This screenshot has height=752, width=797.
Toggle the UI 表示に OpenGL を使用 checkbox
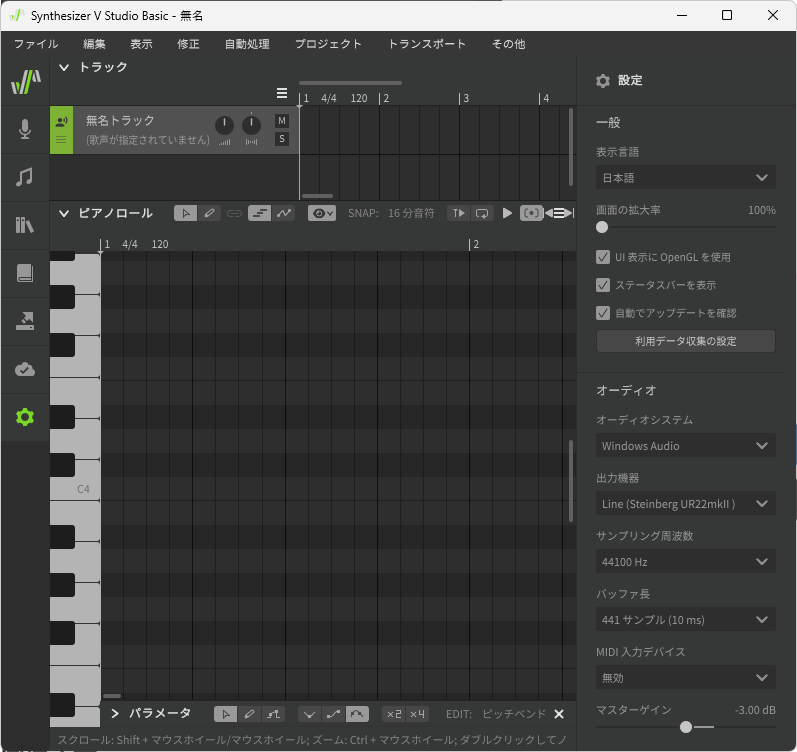603,257
